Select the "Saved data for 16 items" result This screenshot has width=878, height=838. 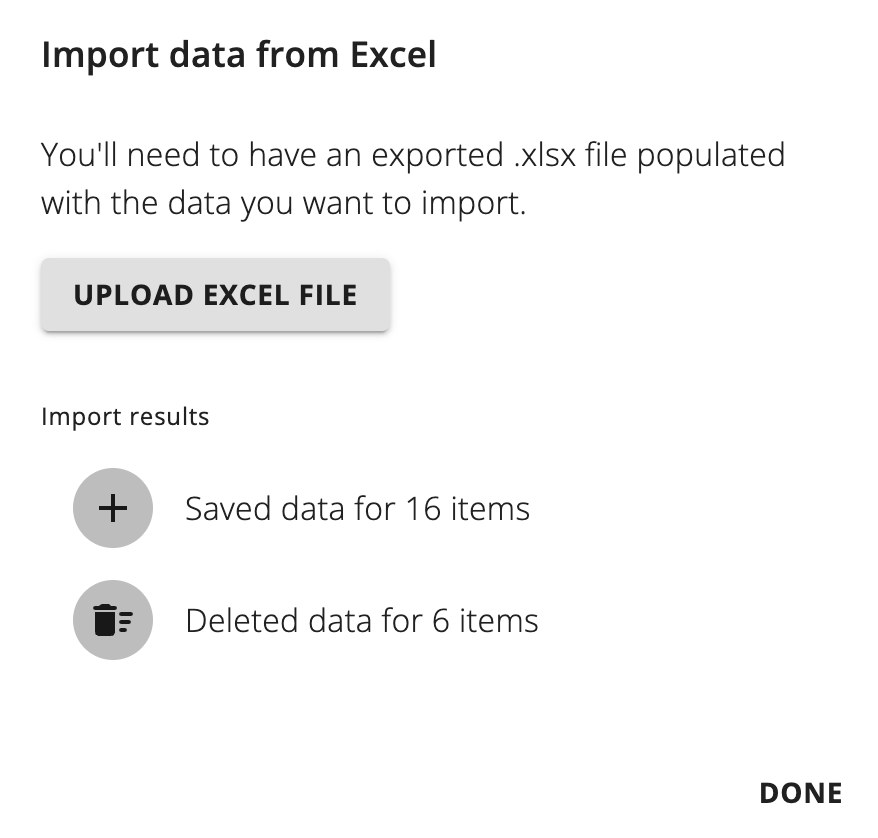click(x=357, y=509)
